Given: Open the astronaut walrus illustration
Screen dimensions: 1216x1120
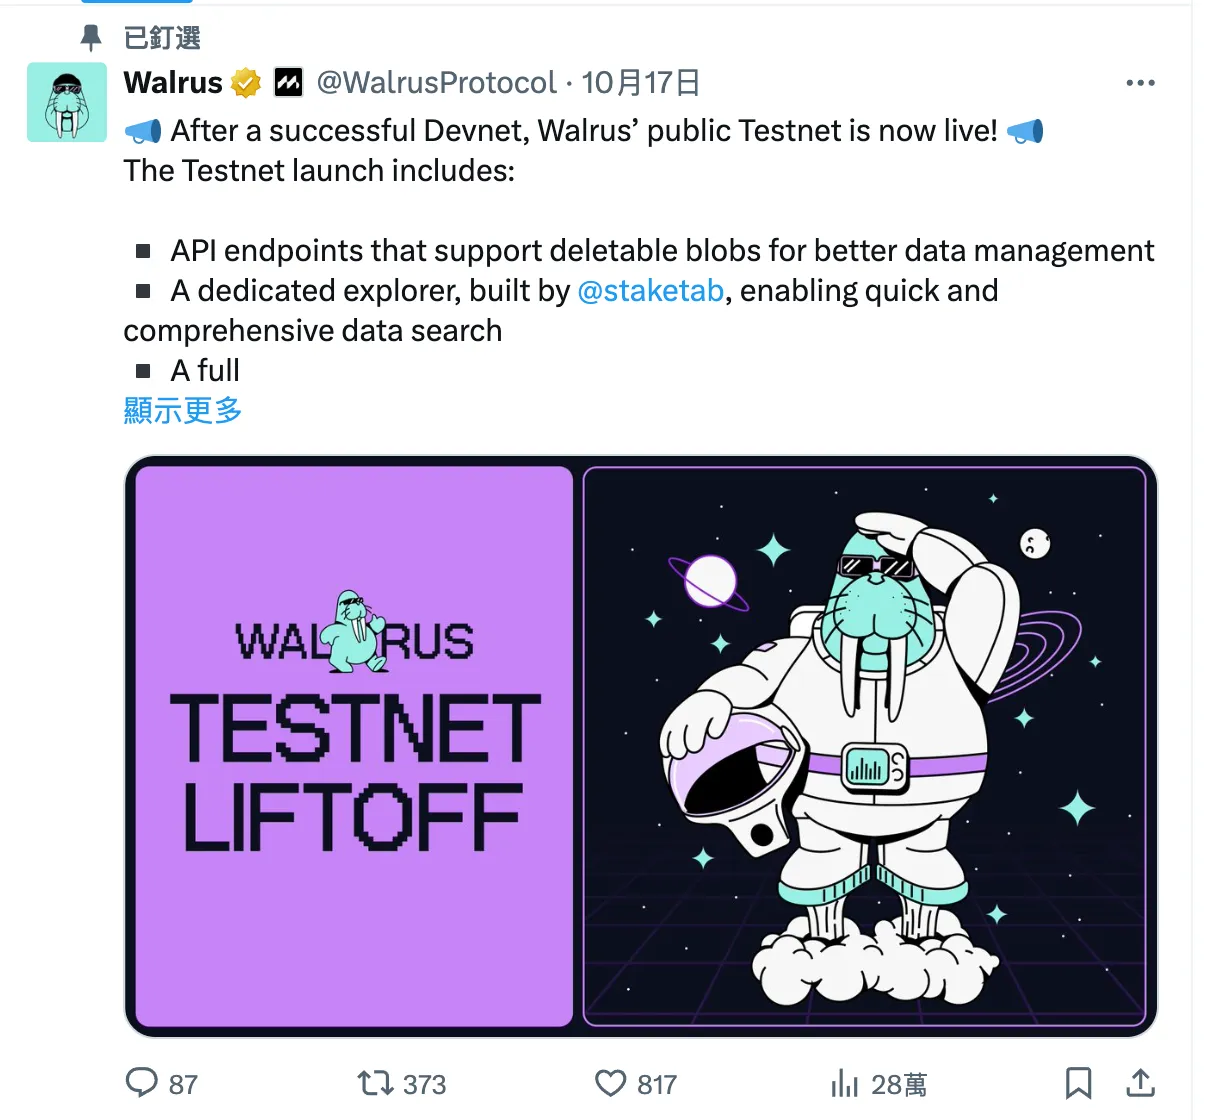Looking at the screenshot, I should pos(864,746).
